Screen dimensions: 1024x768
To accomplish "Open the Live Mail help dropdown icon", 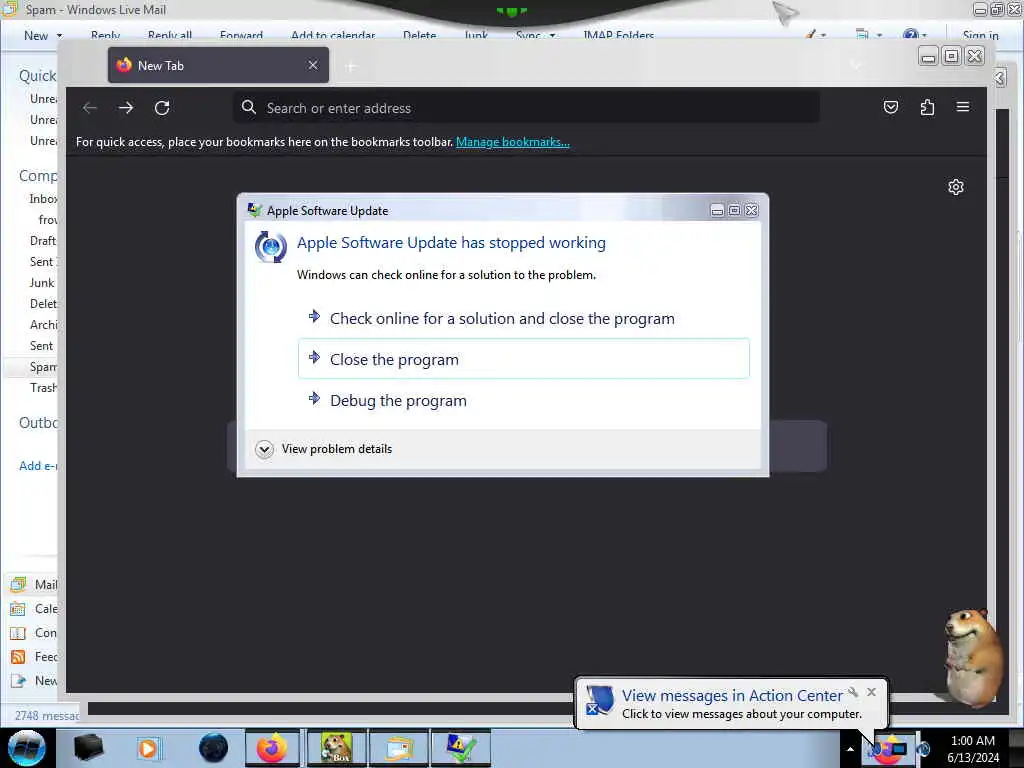I will 914,35.
